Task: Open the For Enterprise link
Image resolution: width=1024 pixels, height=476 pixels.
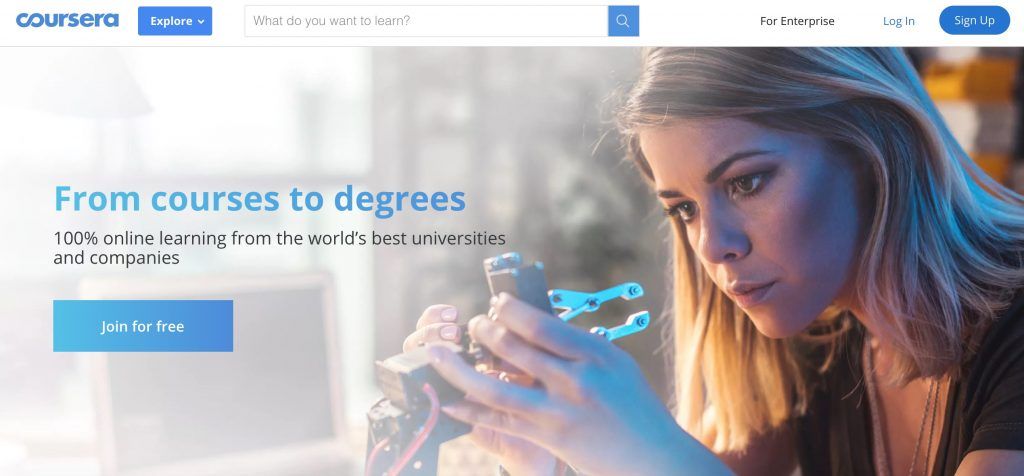Action: (x=797, y=21)
